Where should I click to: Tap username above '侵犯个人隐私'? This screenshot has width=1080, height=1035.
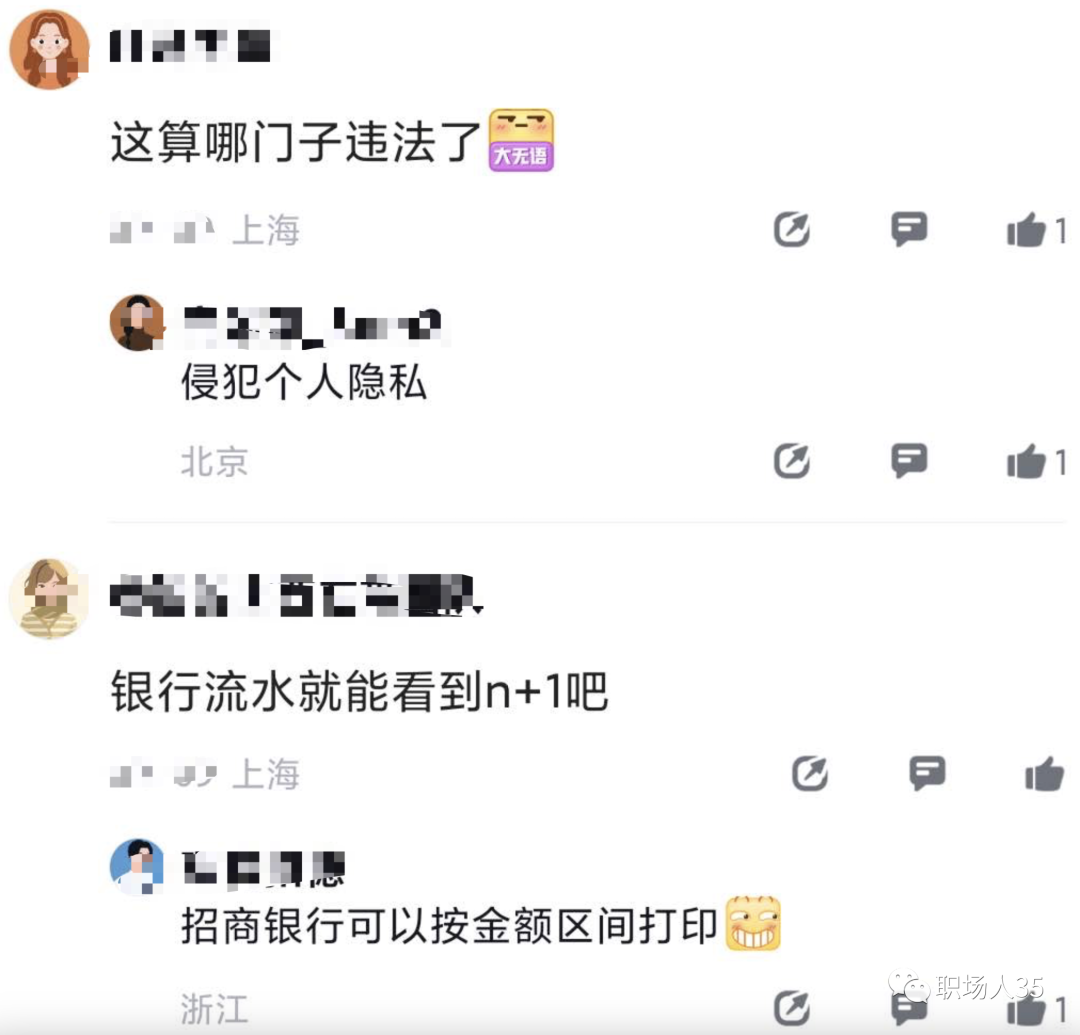tap(313, 323)
